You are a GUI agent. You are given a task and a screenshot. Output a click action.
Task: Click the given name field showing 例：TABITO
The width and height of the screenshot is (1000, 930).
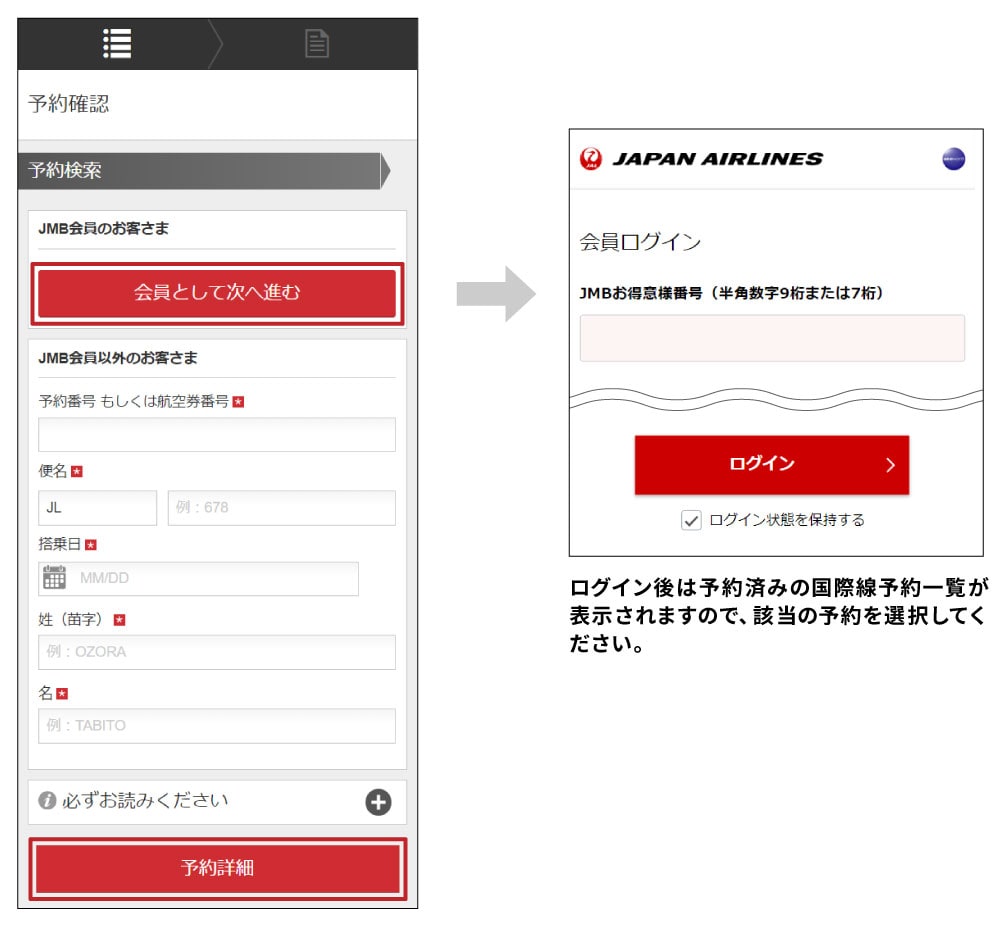[217, 726]
